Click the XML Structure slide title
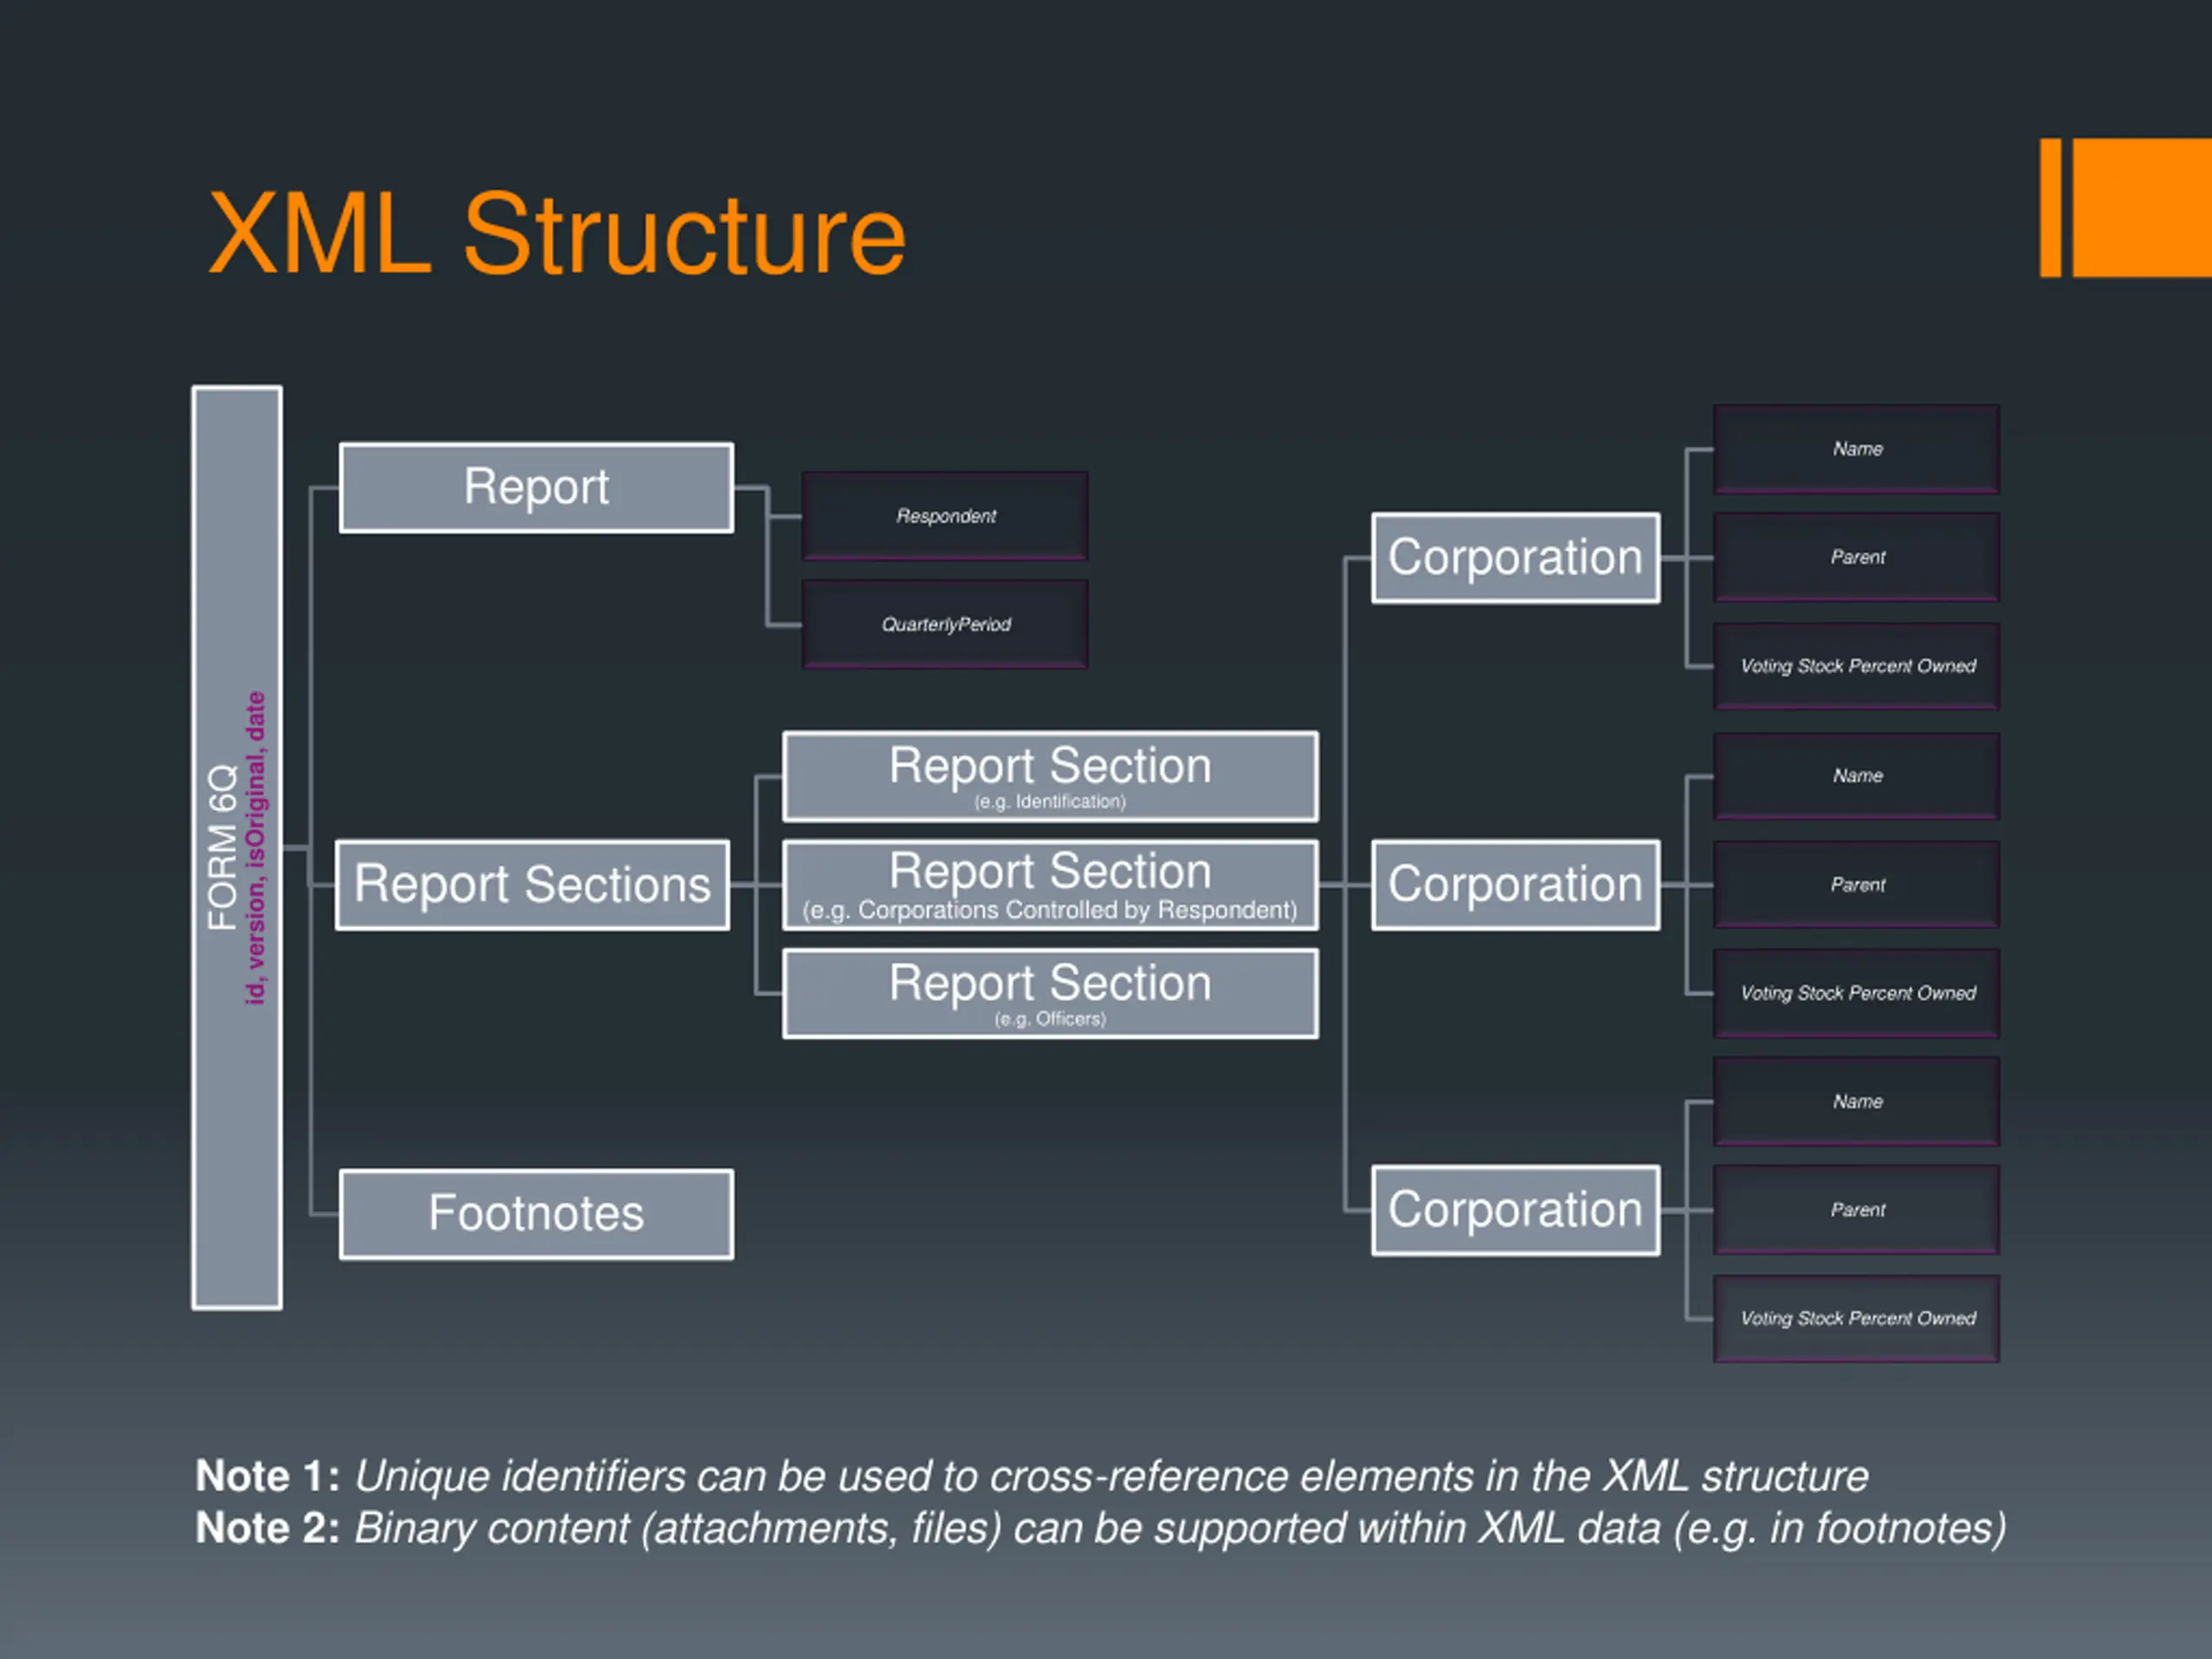The width and height of the screenshot is (2212, 1659). click(x=556, y=235)
